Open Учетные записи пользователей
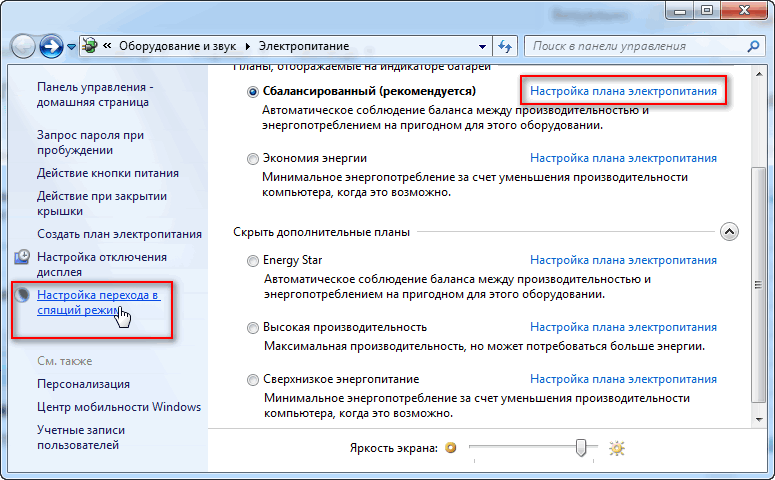The width and height of the screenshot is (775, 480). pyautogui.click(x=81, y=437)
